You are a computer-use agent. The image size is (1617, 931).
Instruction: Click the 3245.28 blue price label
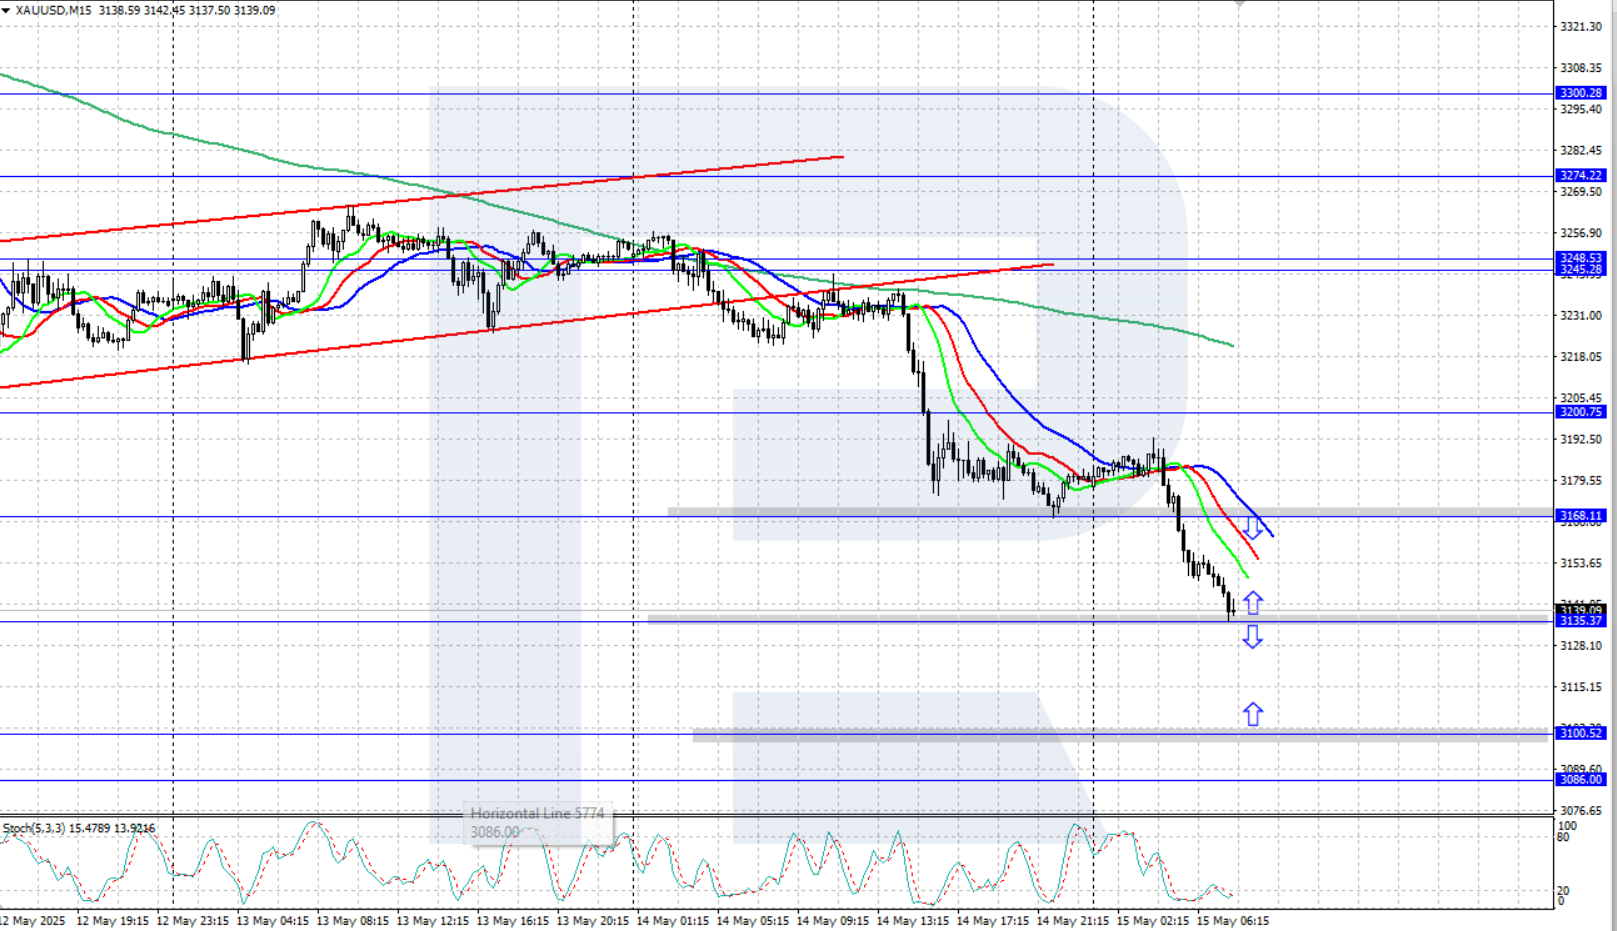coord(1581,269)
